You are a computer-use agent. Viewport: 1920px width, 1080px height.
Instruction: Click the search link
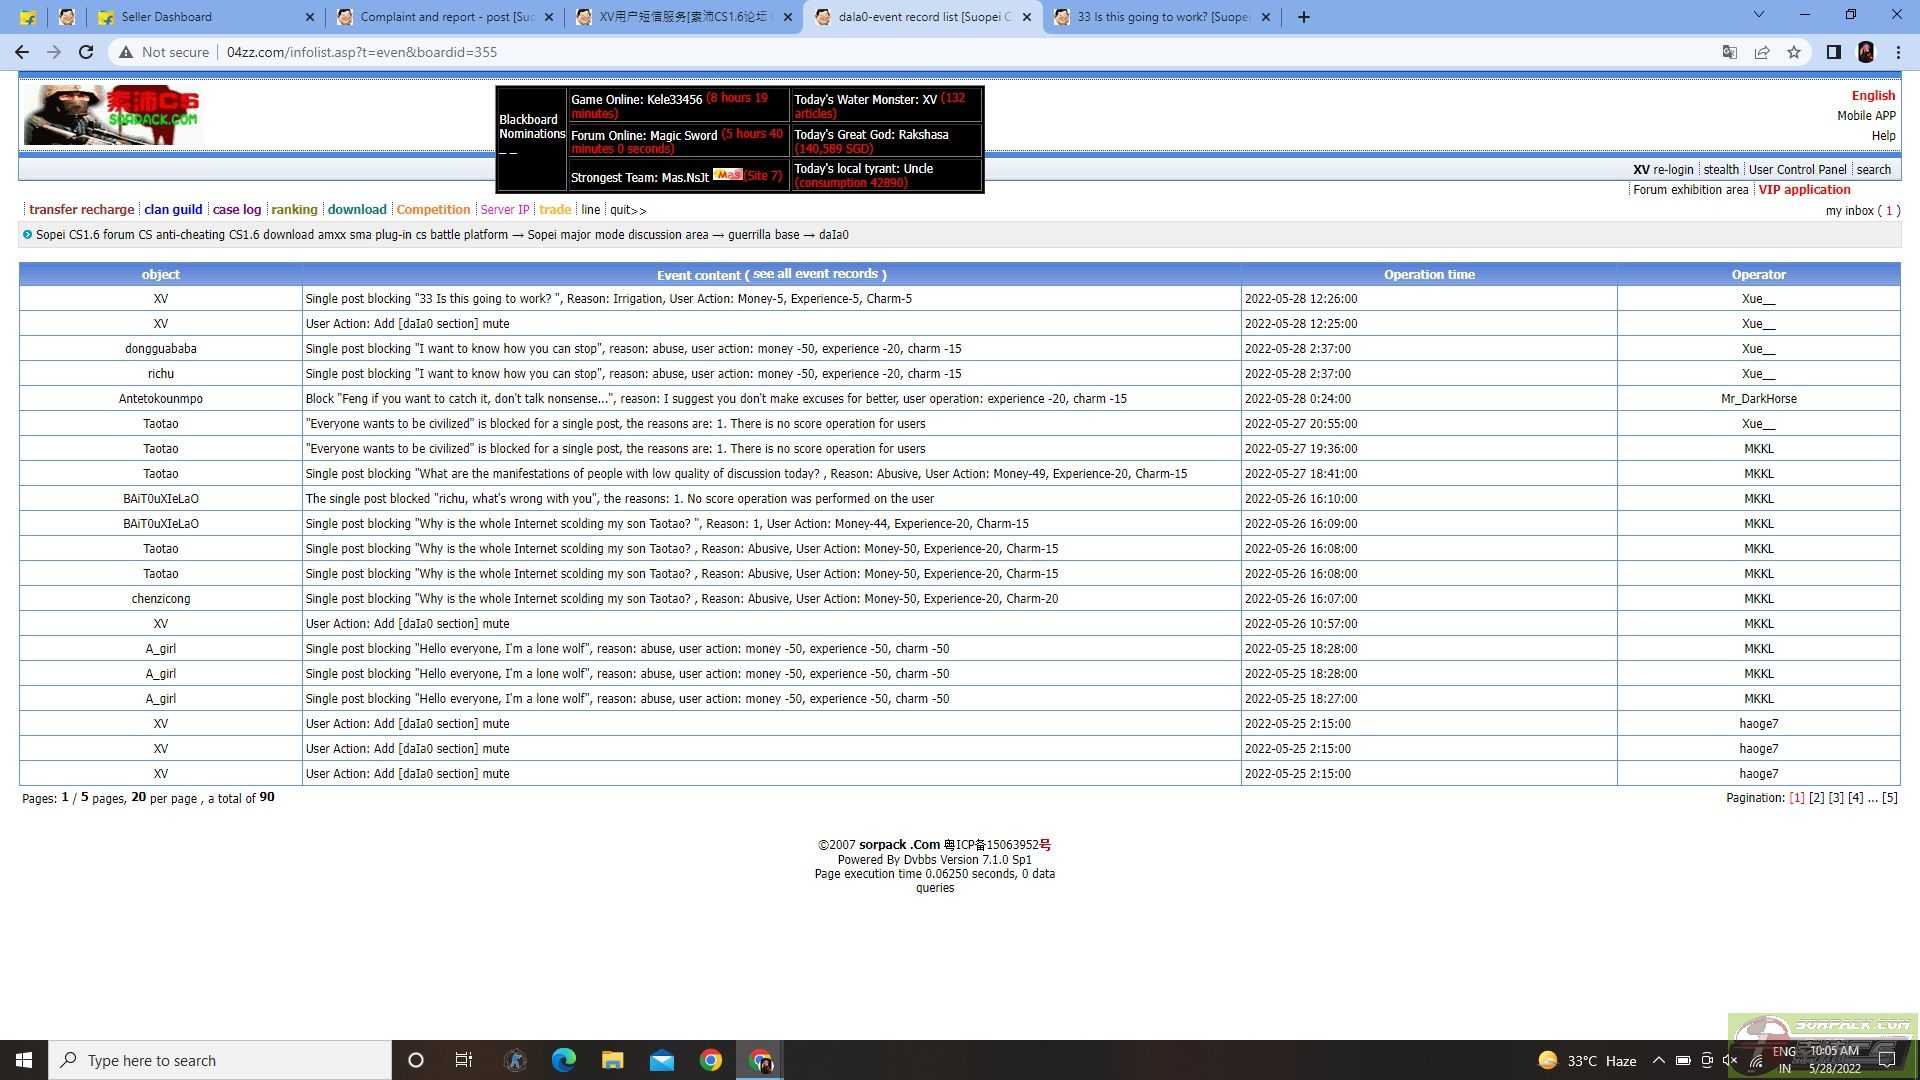tap(1874, 170)
